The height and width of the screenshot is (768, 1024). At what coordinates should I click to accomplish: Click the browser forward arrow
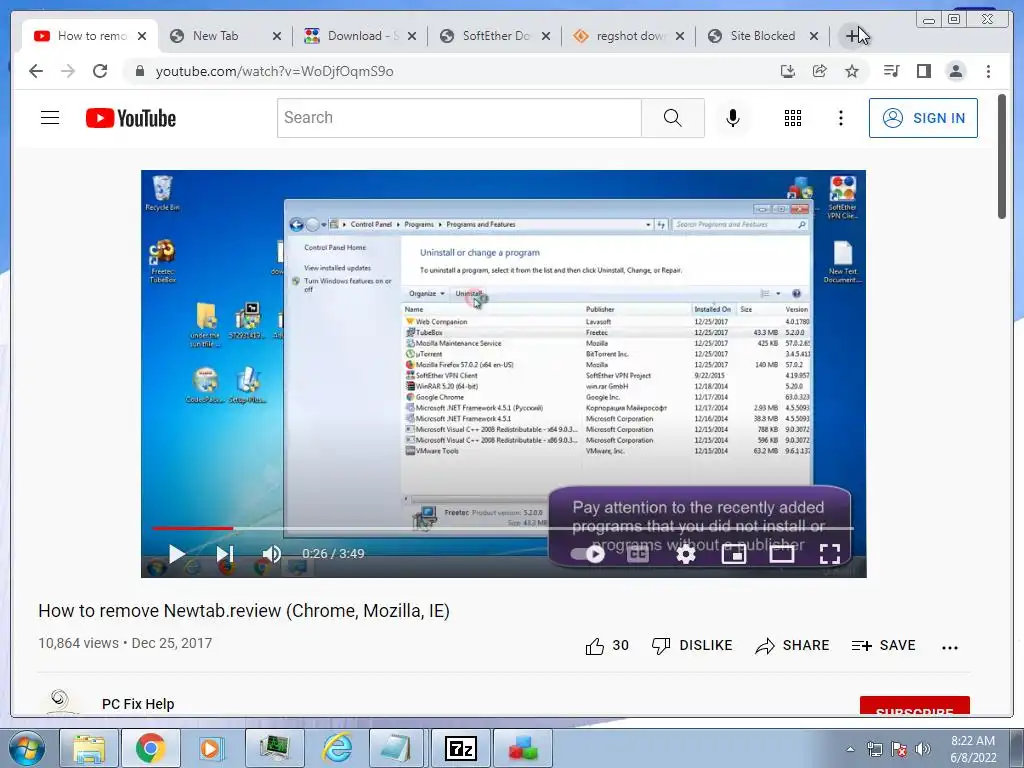pos(68,71)
